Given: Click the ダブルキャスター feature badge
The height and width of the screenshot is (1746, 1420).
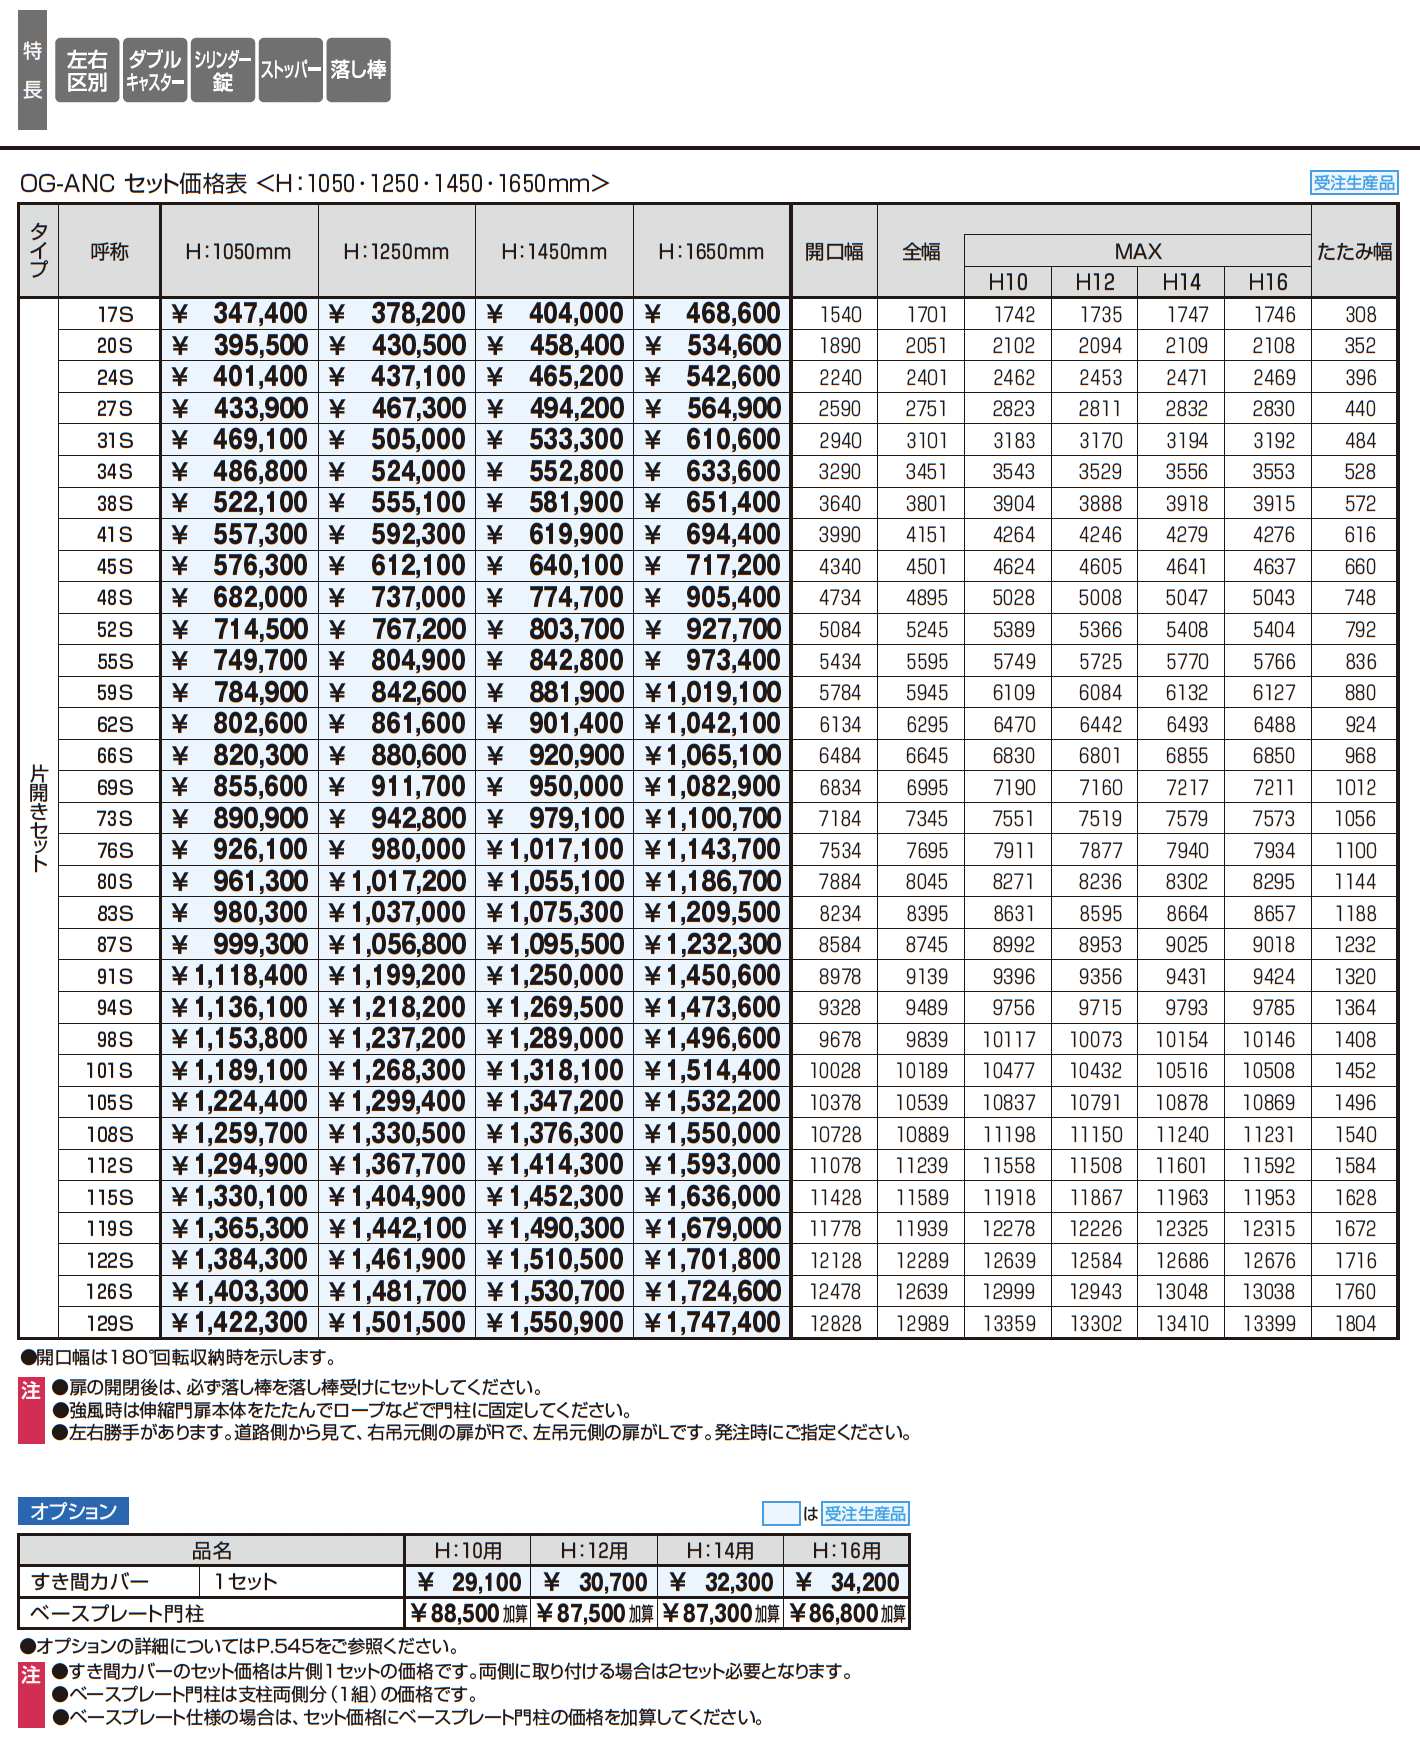Looking at the screenshot, I should point(155,70).
